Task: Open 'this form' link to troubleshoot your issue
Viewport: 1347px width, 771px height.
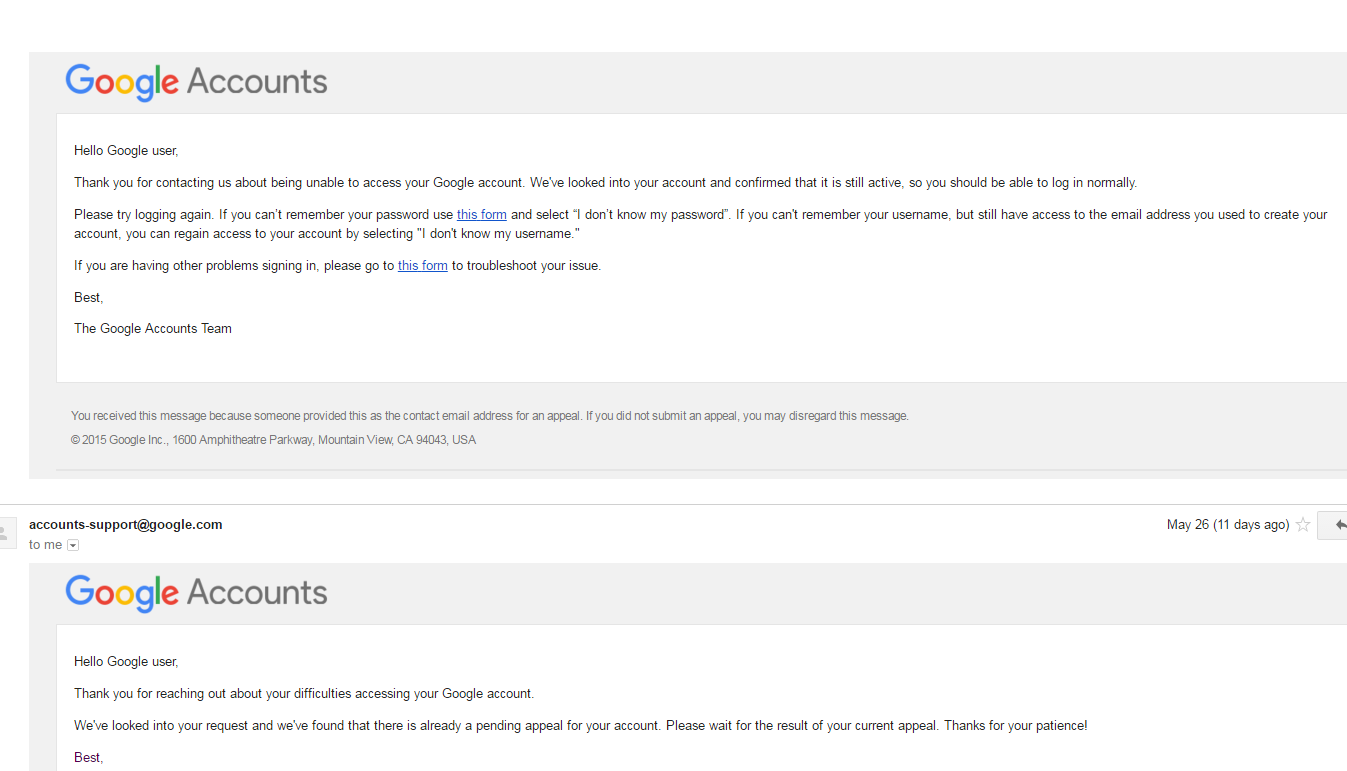Action: tap(423, 265)
